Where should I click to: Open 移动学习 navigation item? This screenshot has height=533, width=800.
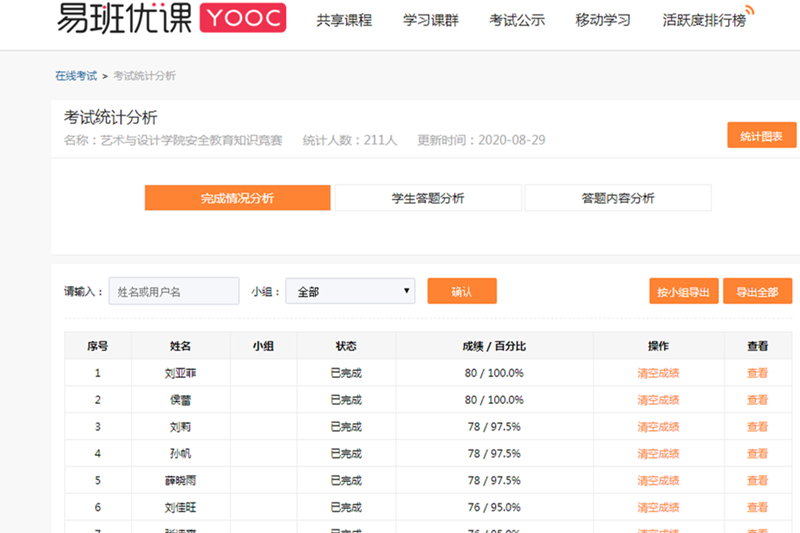click(603, 20)
